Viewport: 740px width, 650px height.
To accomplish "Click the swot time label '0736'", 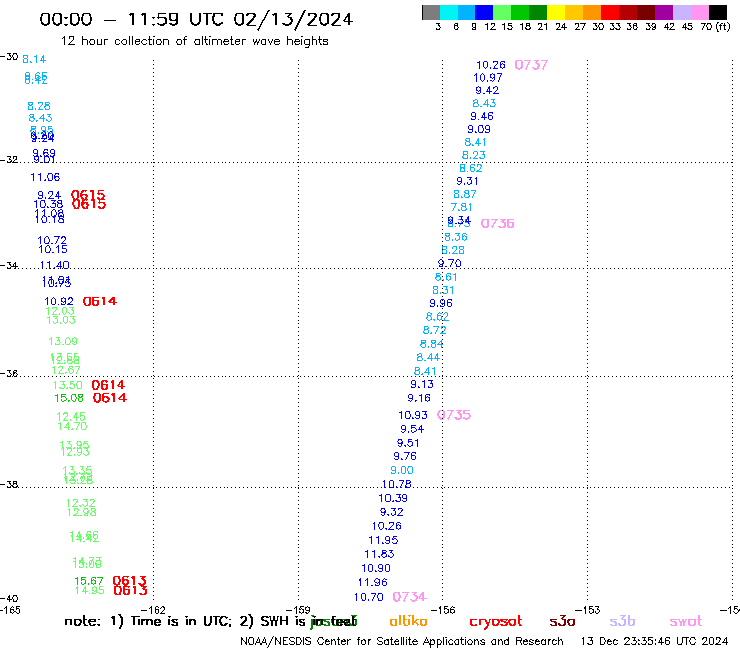I will click(x=497, y=223).
